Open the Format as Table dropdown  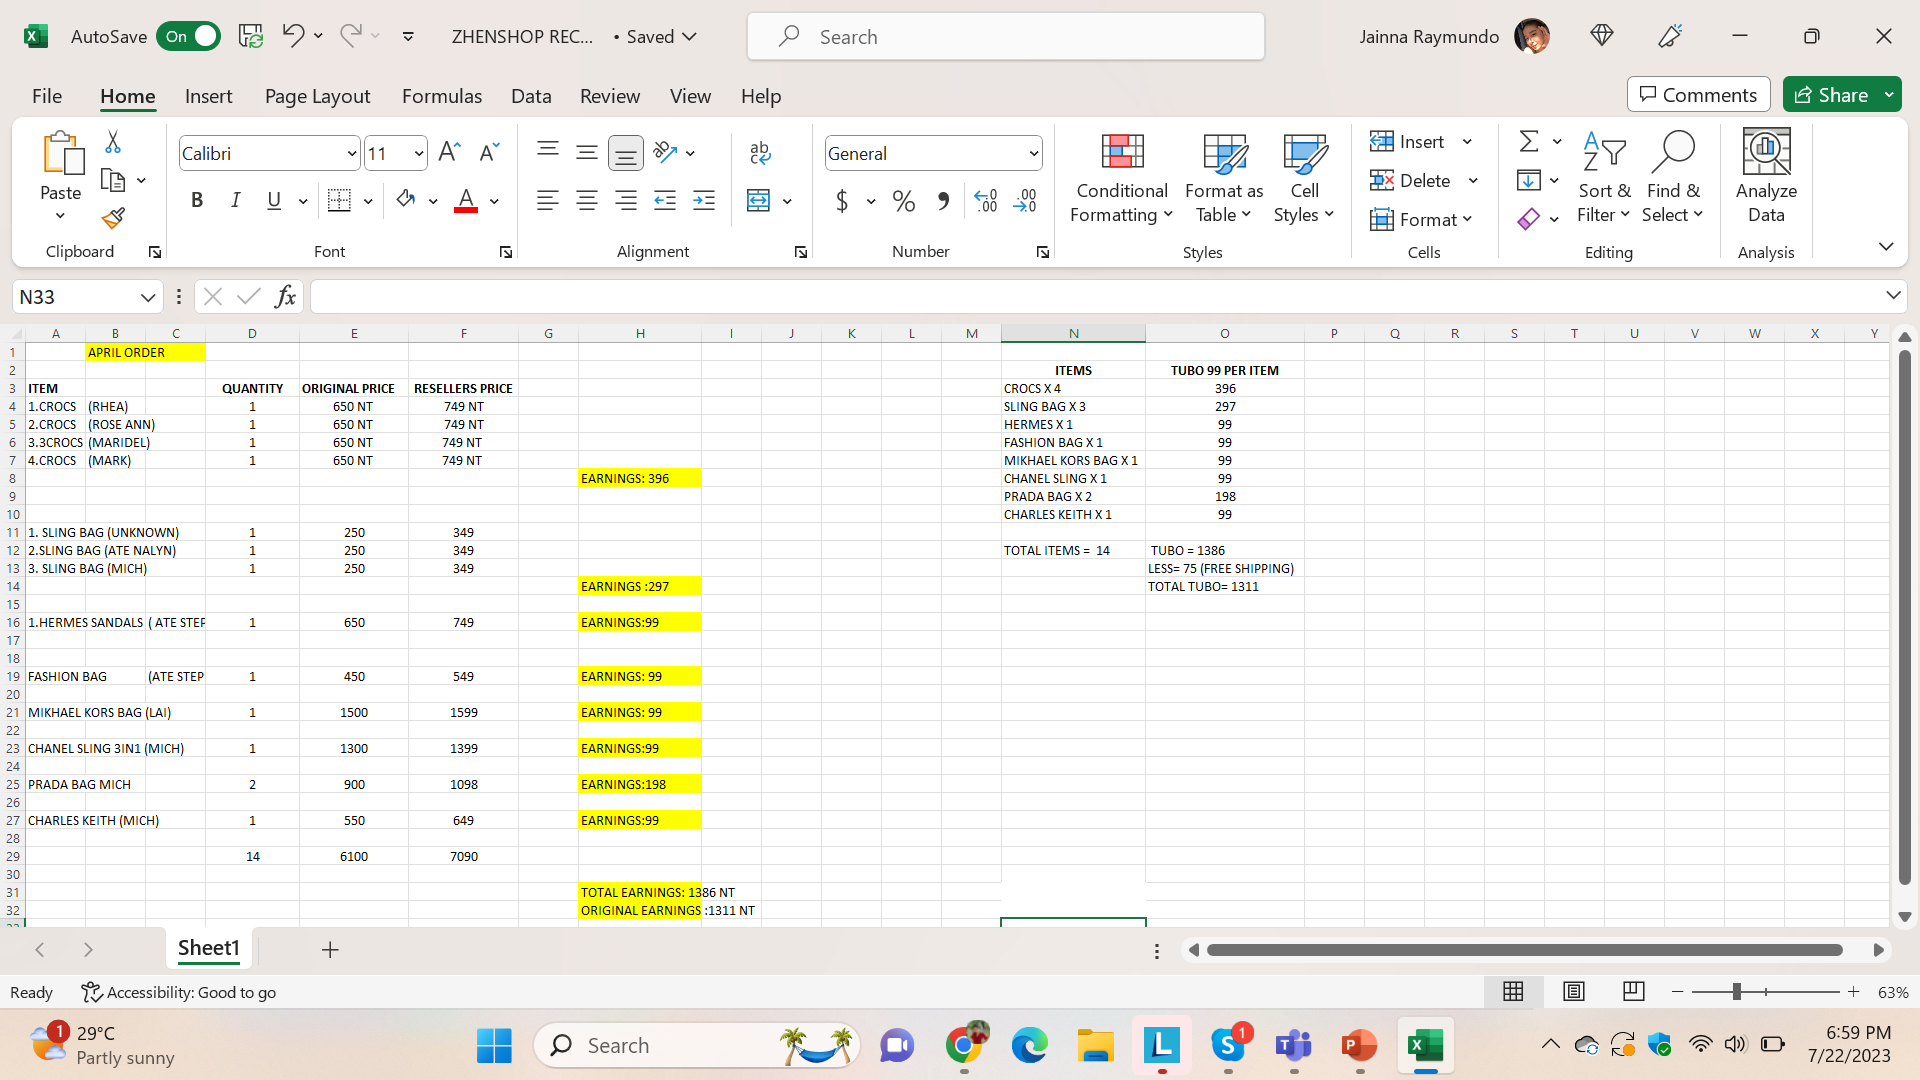coord(1224,178)
